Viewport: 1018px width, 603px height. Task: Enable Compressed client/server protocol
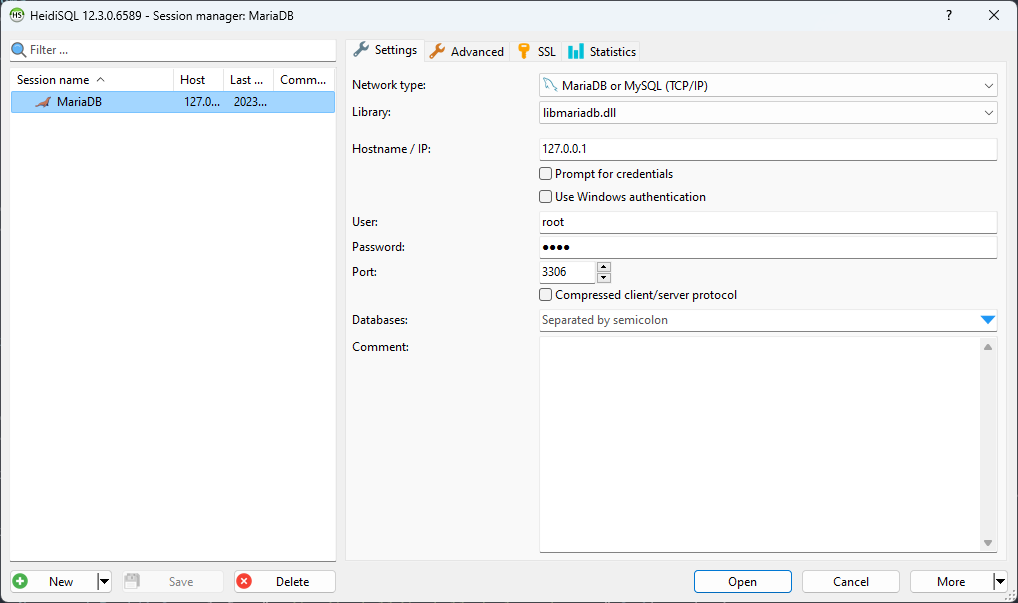[545, 295]
